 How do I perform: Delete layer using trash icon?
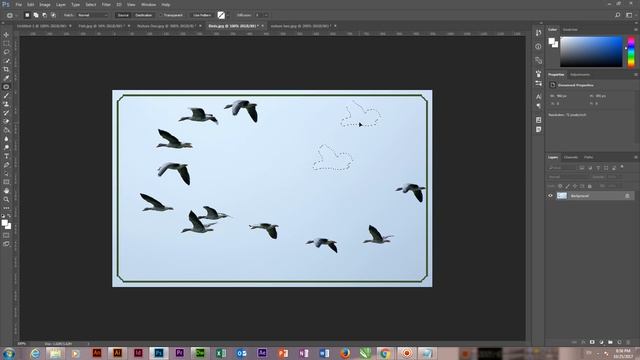click(628, 342)
